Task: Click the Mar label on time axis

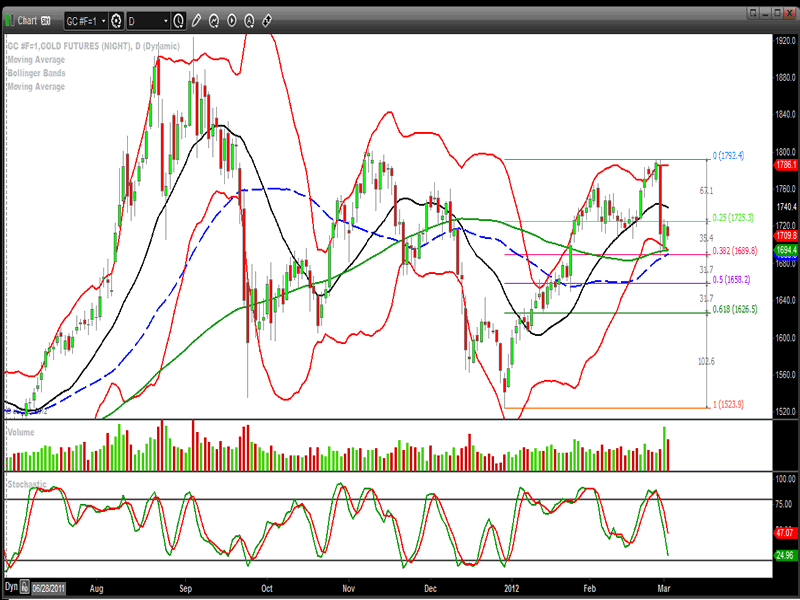Action: click(664, 588)
